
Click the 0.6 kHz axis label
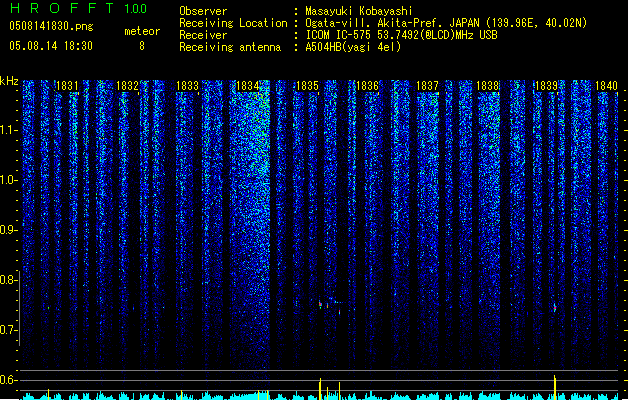(8, 380)
